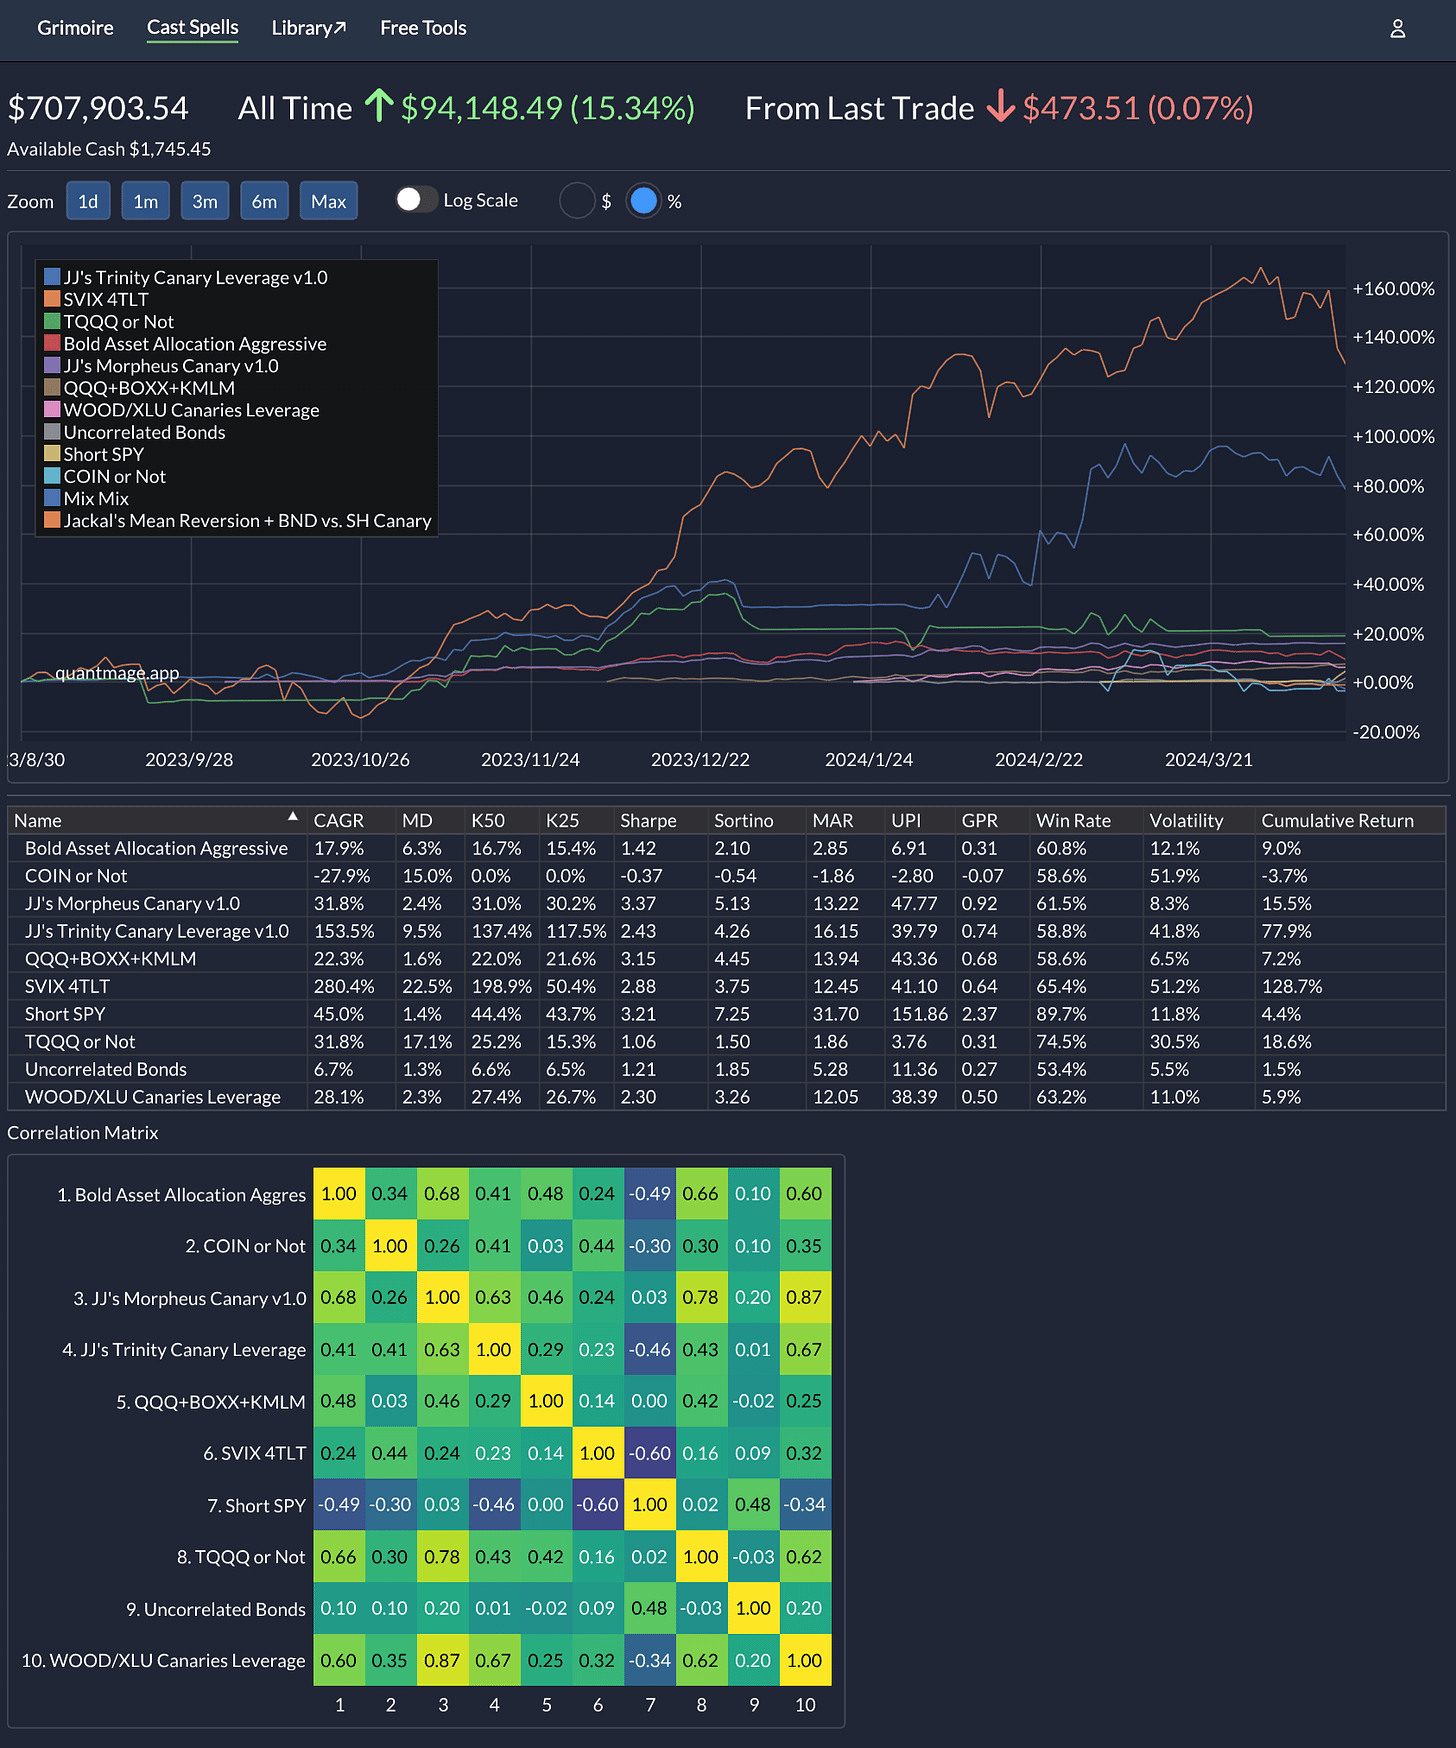Viewport: 1456px width, 1748px height.
Task: Click the Available Cash $1,745.45 text
Action: pyautogui.click(x=109, y=149)
